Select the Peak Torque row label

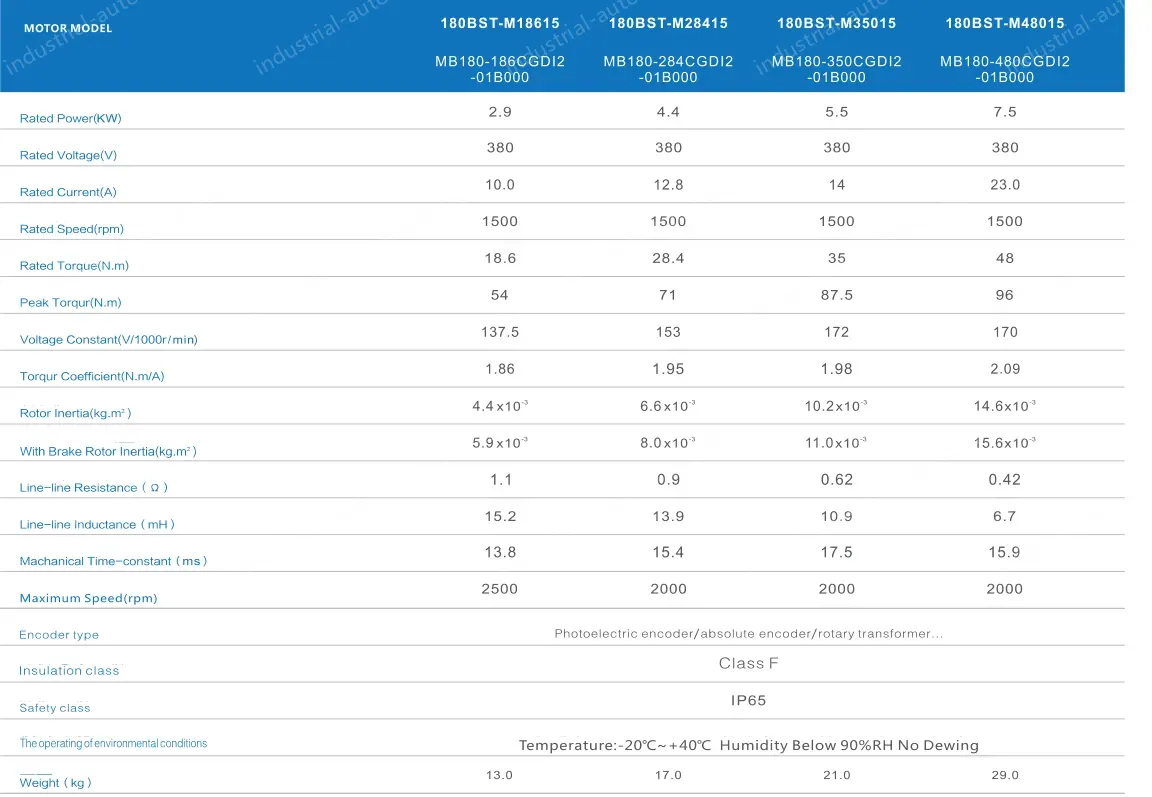tap(70, 303)
